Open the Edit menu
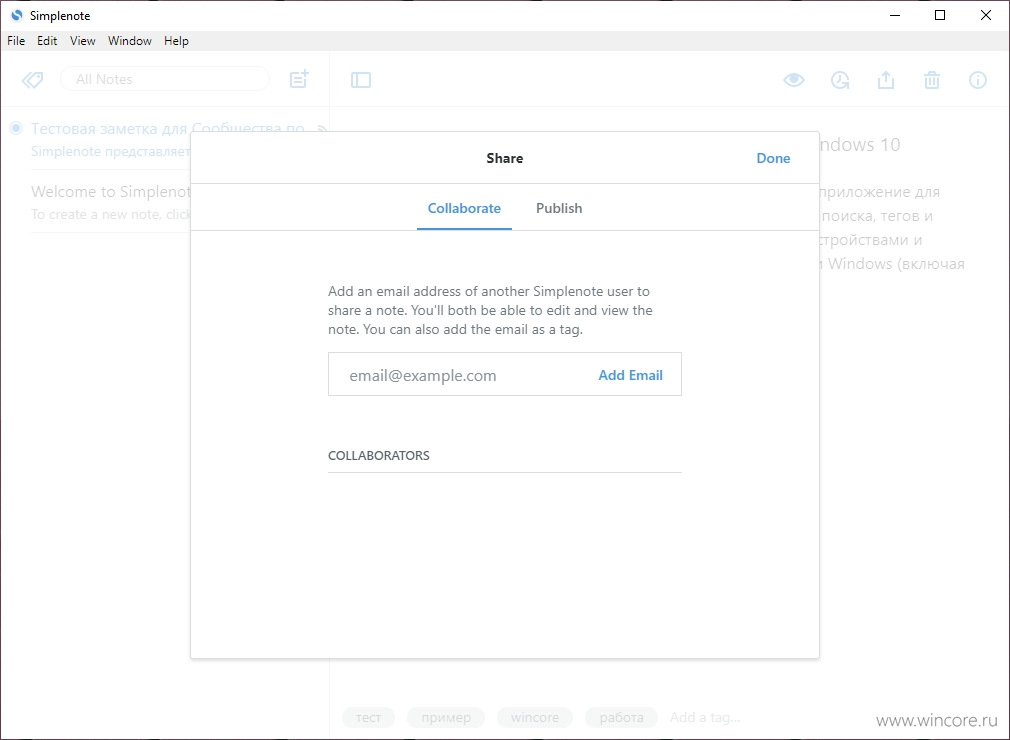1010x740 pixels. [47, 41]
